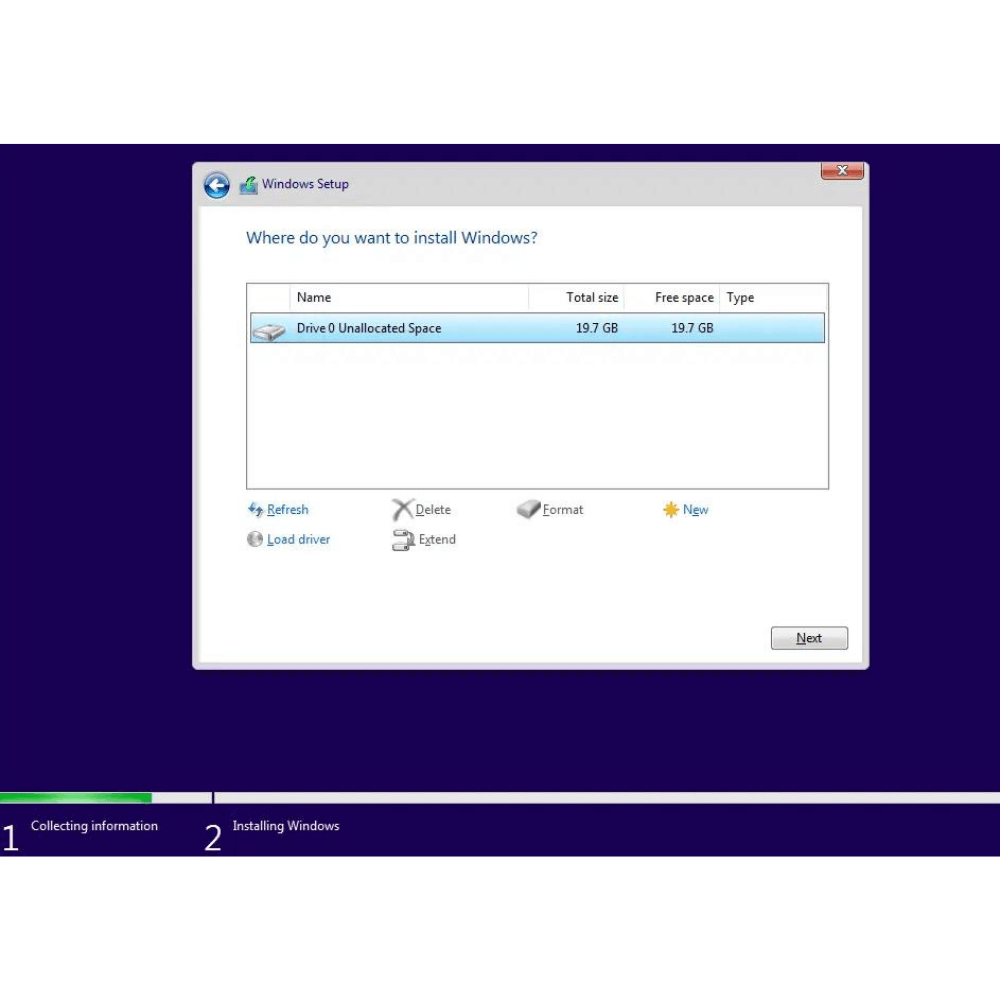Viewport: 1000px width, 1000px height.
Task: Click the Format disk icon
Action: (528, 510)
